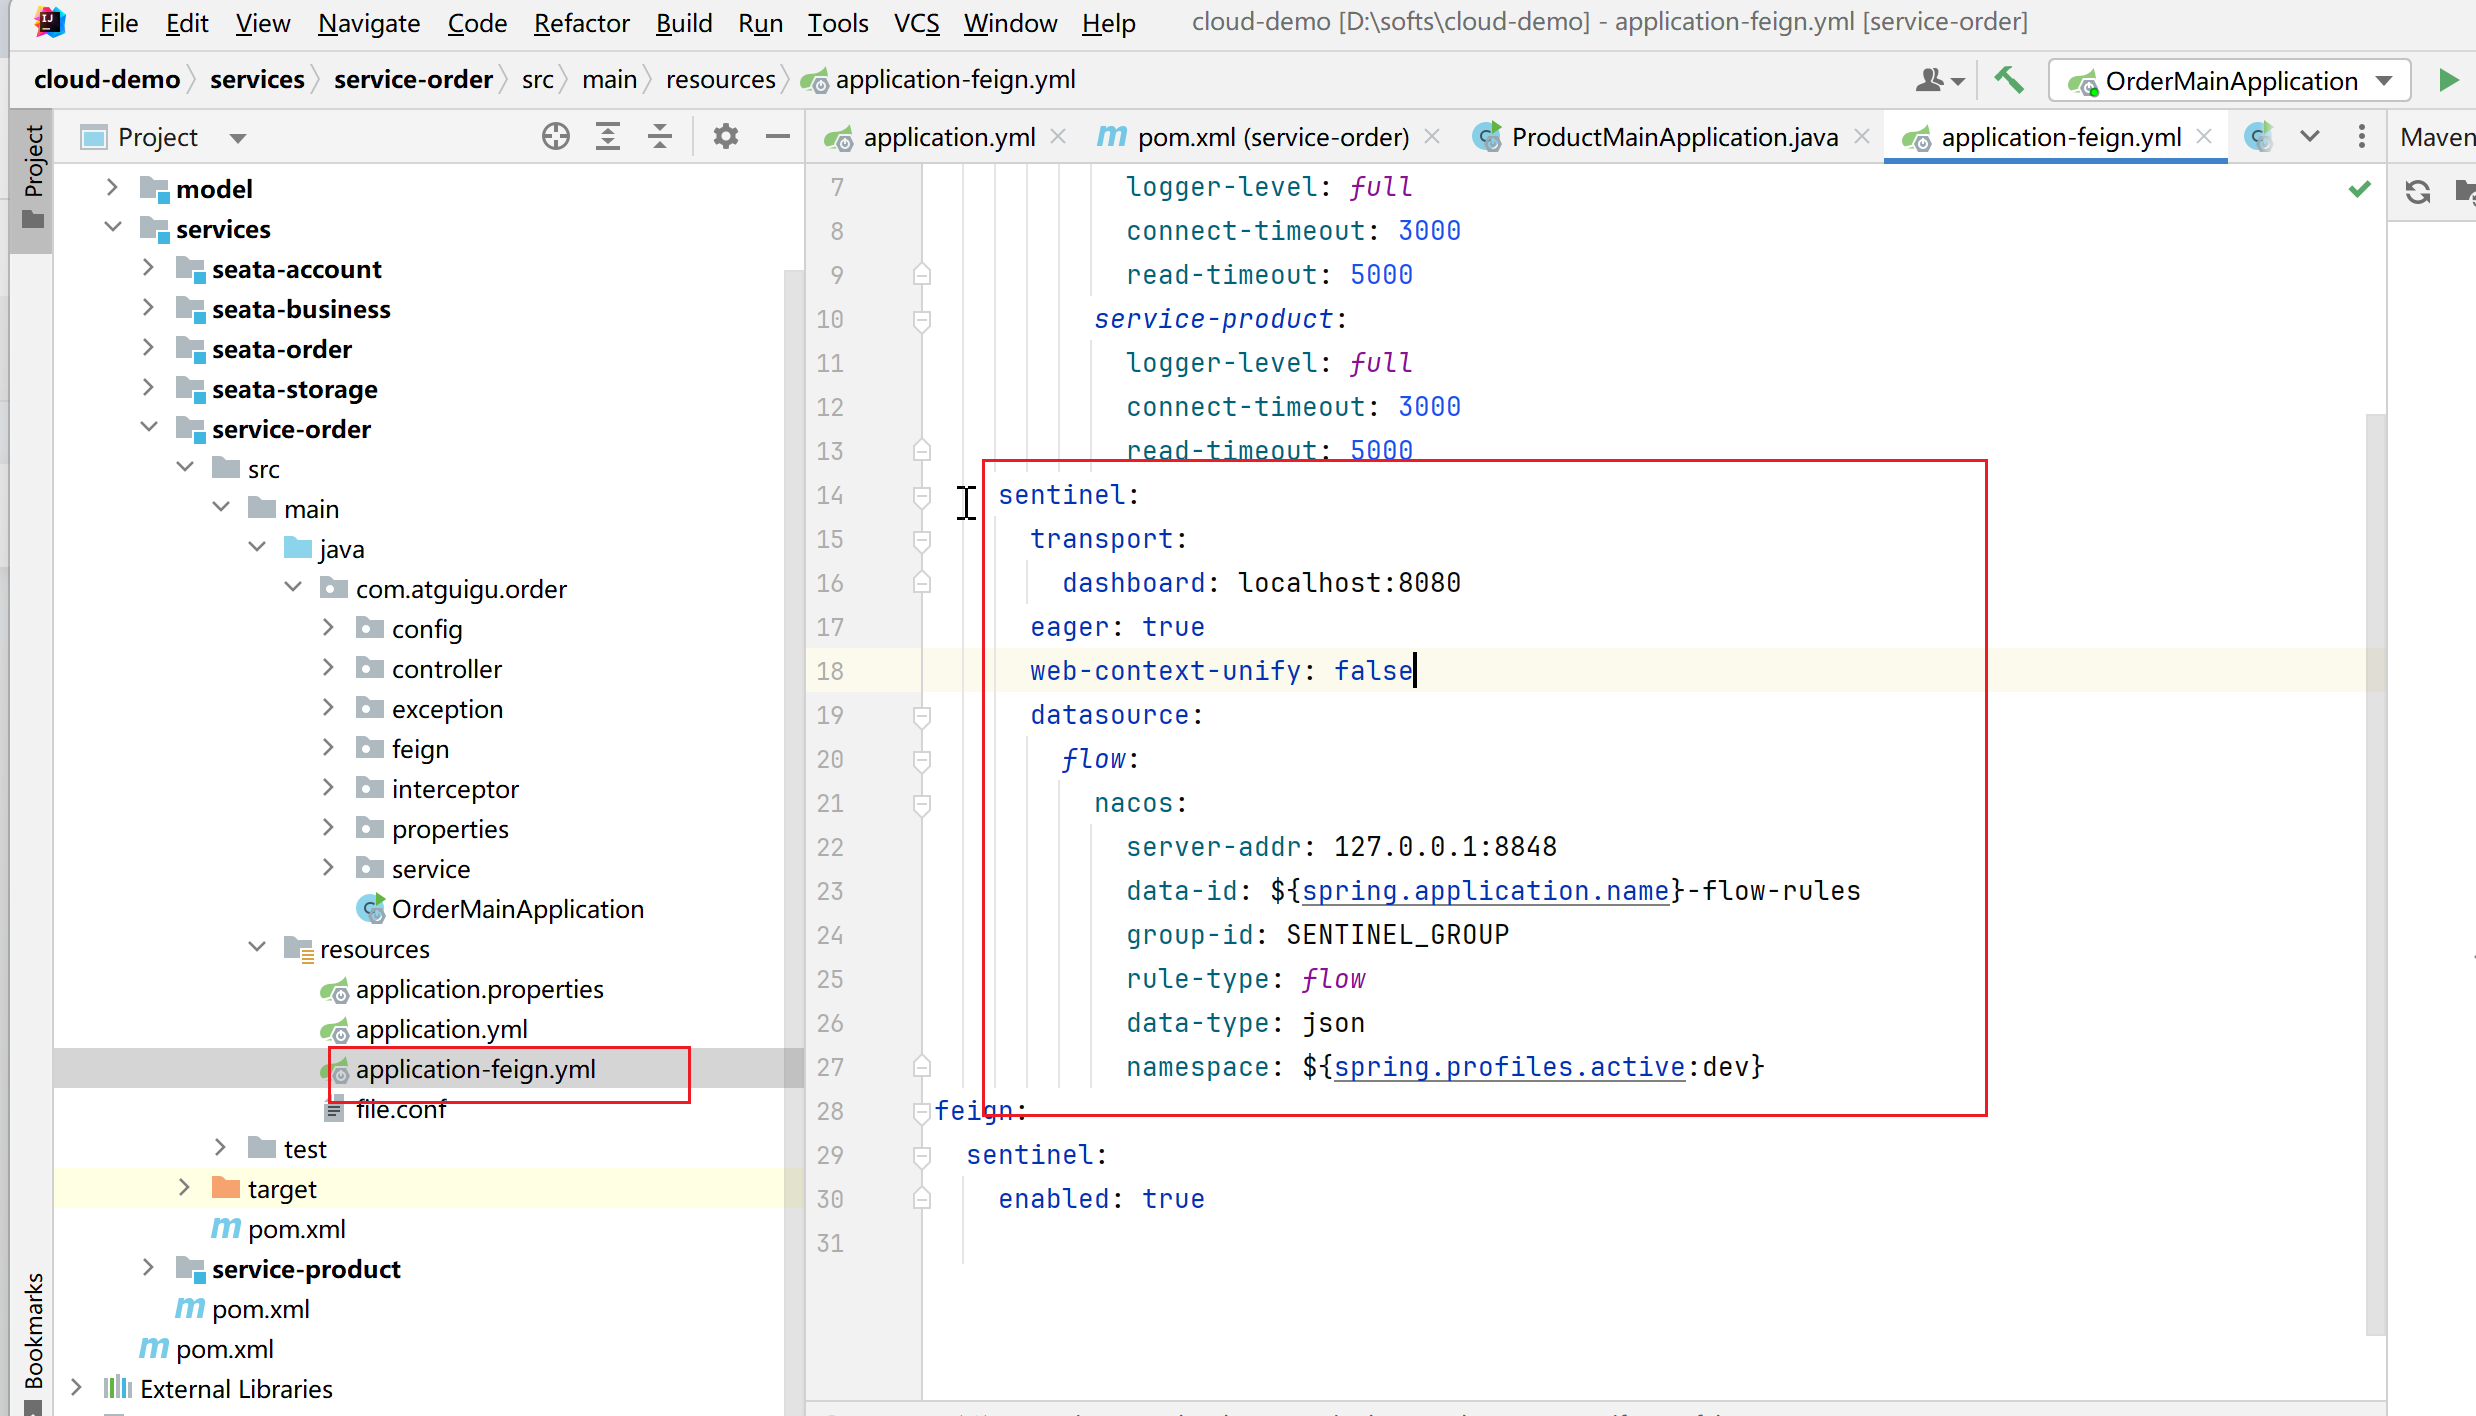Switch to ProductMainApplication.java tab
2476x1416 pixels.
pyautogui.click(x=1674, y=137)
